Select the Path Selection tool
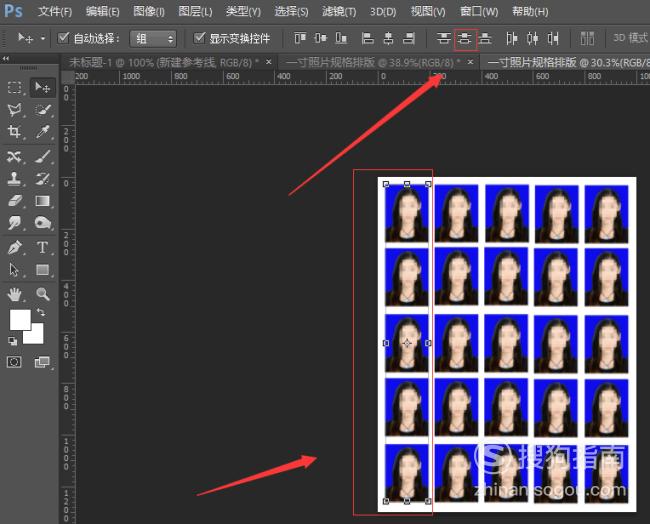650x524 pixels. [x=15, y=270]
